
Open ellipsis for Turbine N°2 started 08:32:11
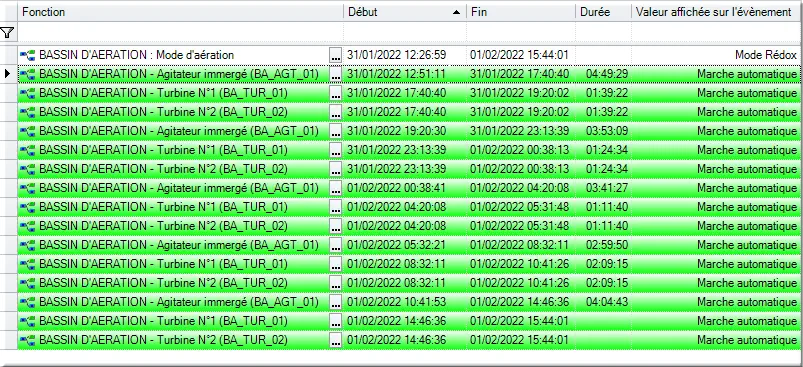(335, 283)
